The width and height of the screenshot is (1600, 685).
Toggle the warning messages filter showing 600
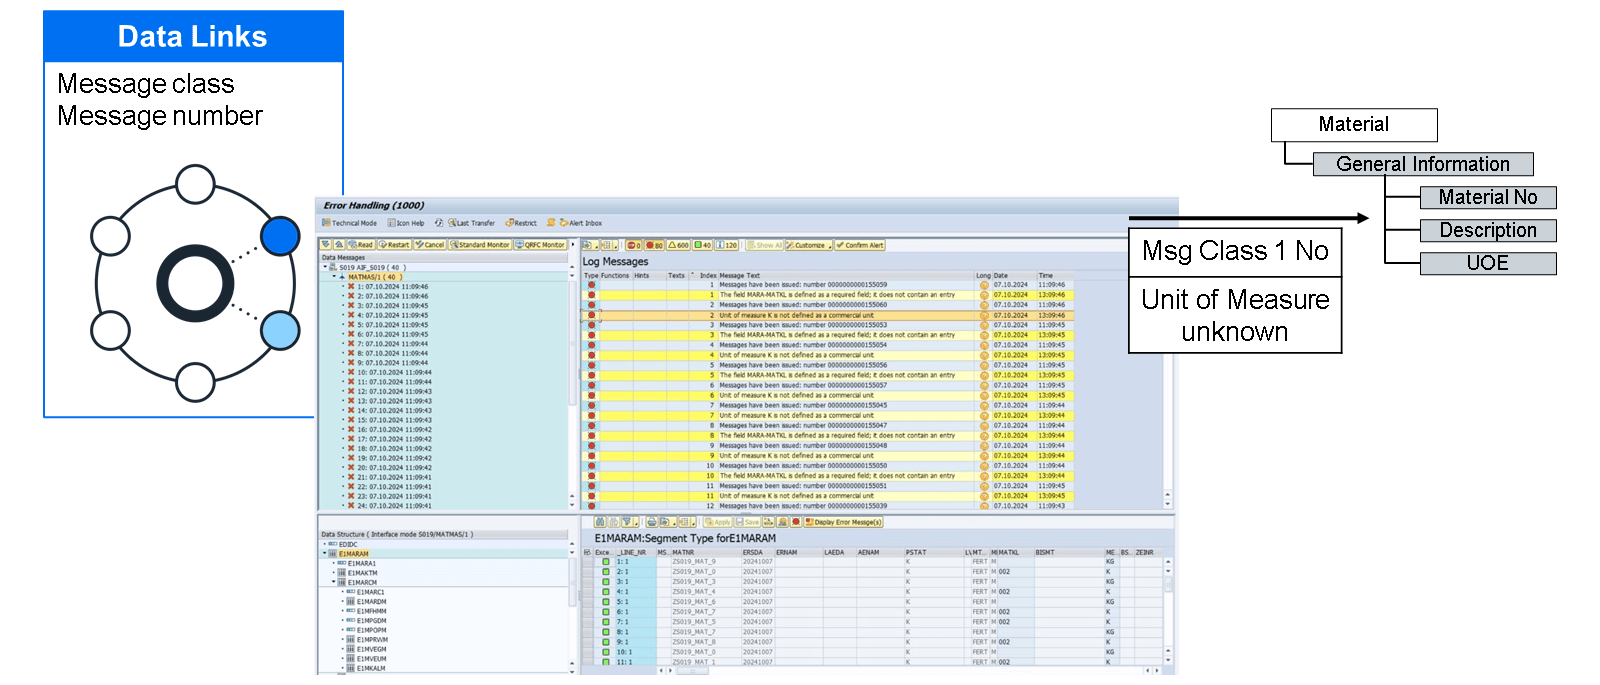(679, 245)
